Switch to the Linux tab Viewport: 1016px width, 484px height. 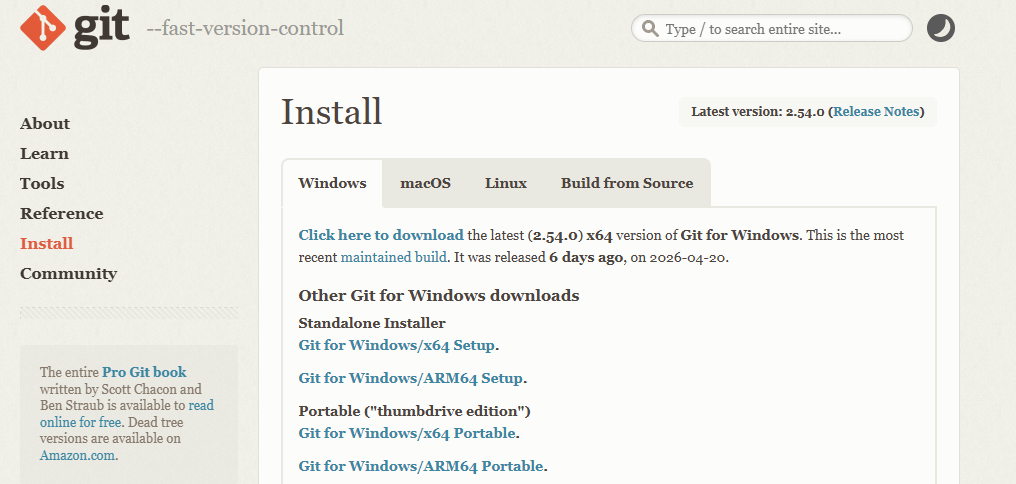pyautogui.click(x=505, y=183)
